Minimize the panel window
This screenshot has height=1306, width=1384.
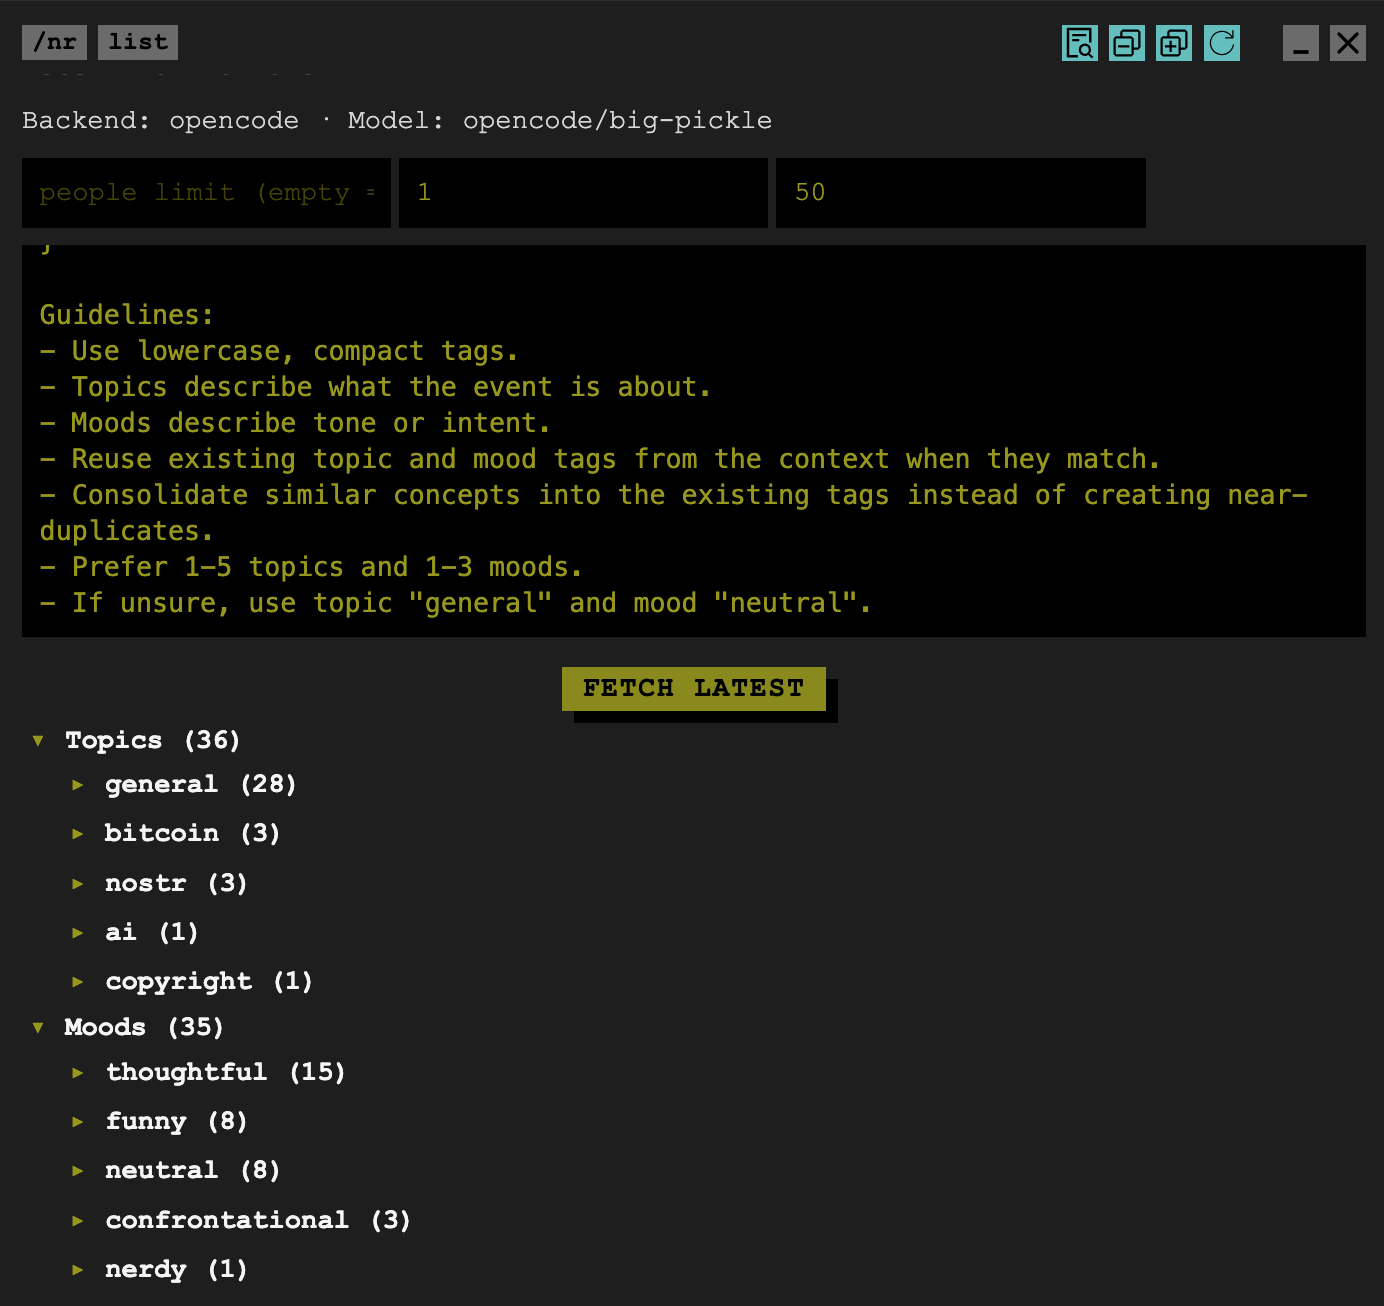(x=1301, y=43)
